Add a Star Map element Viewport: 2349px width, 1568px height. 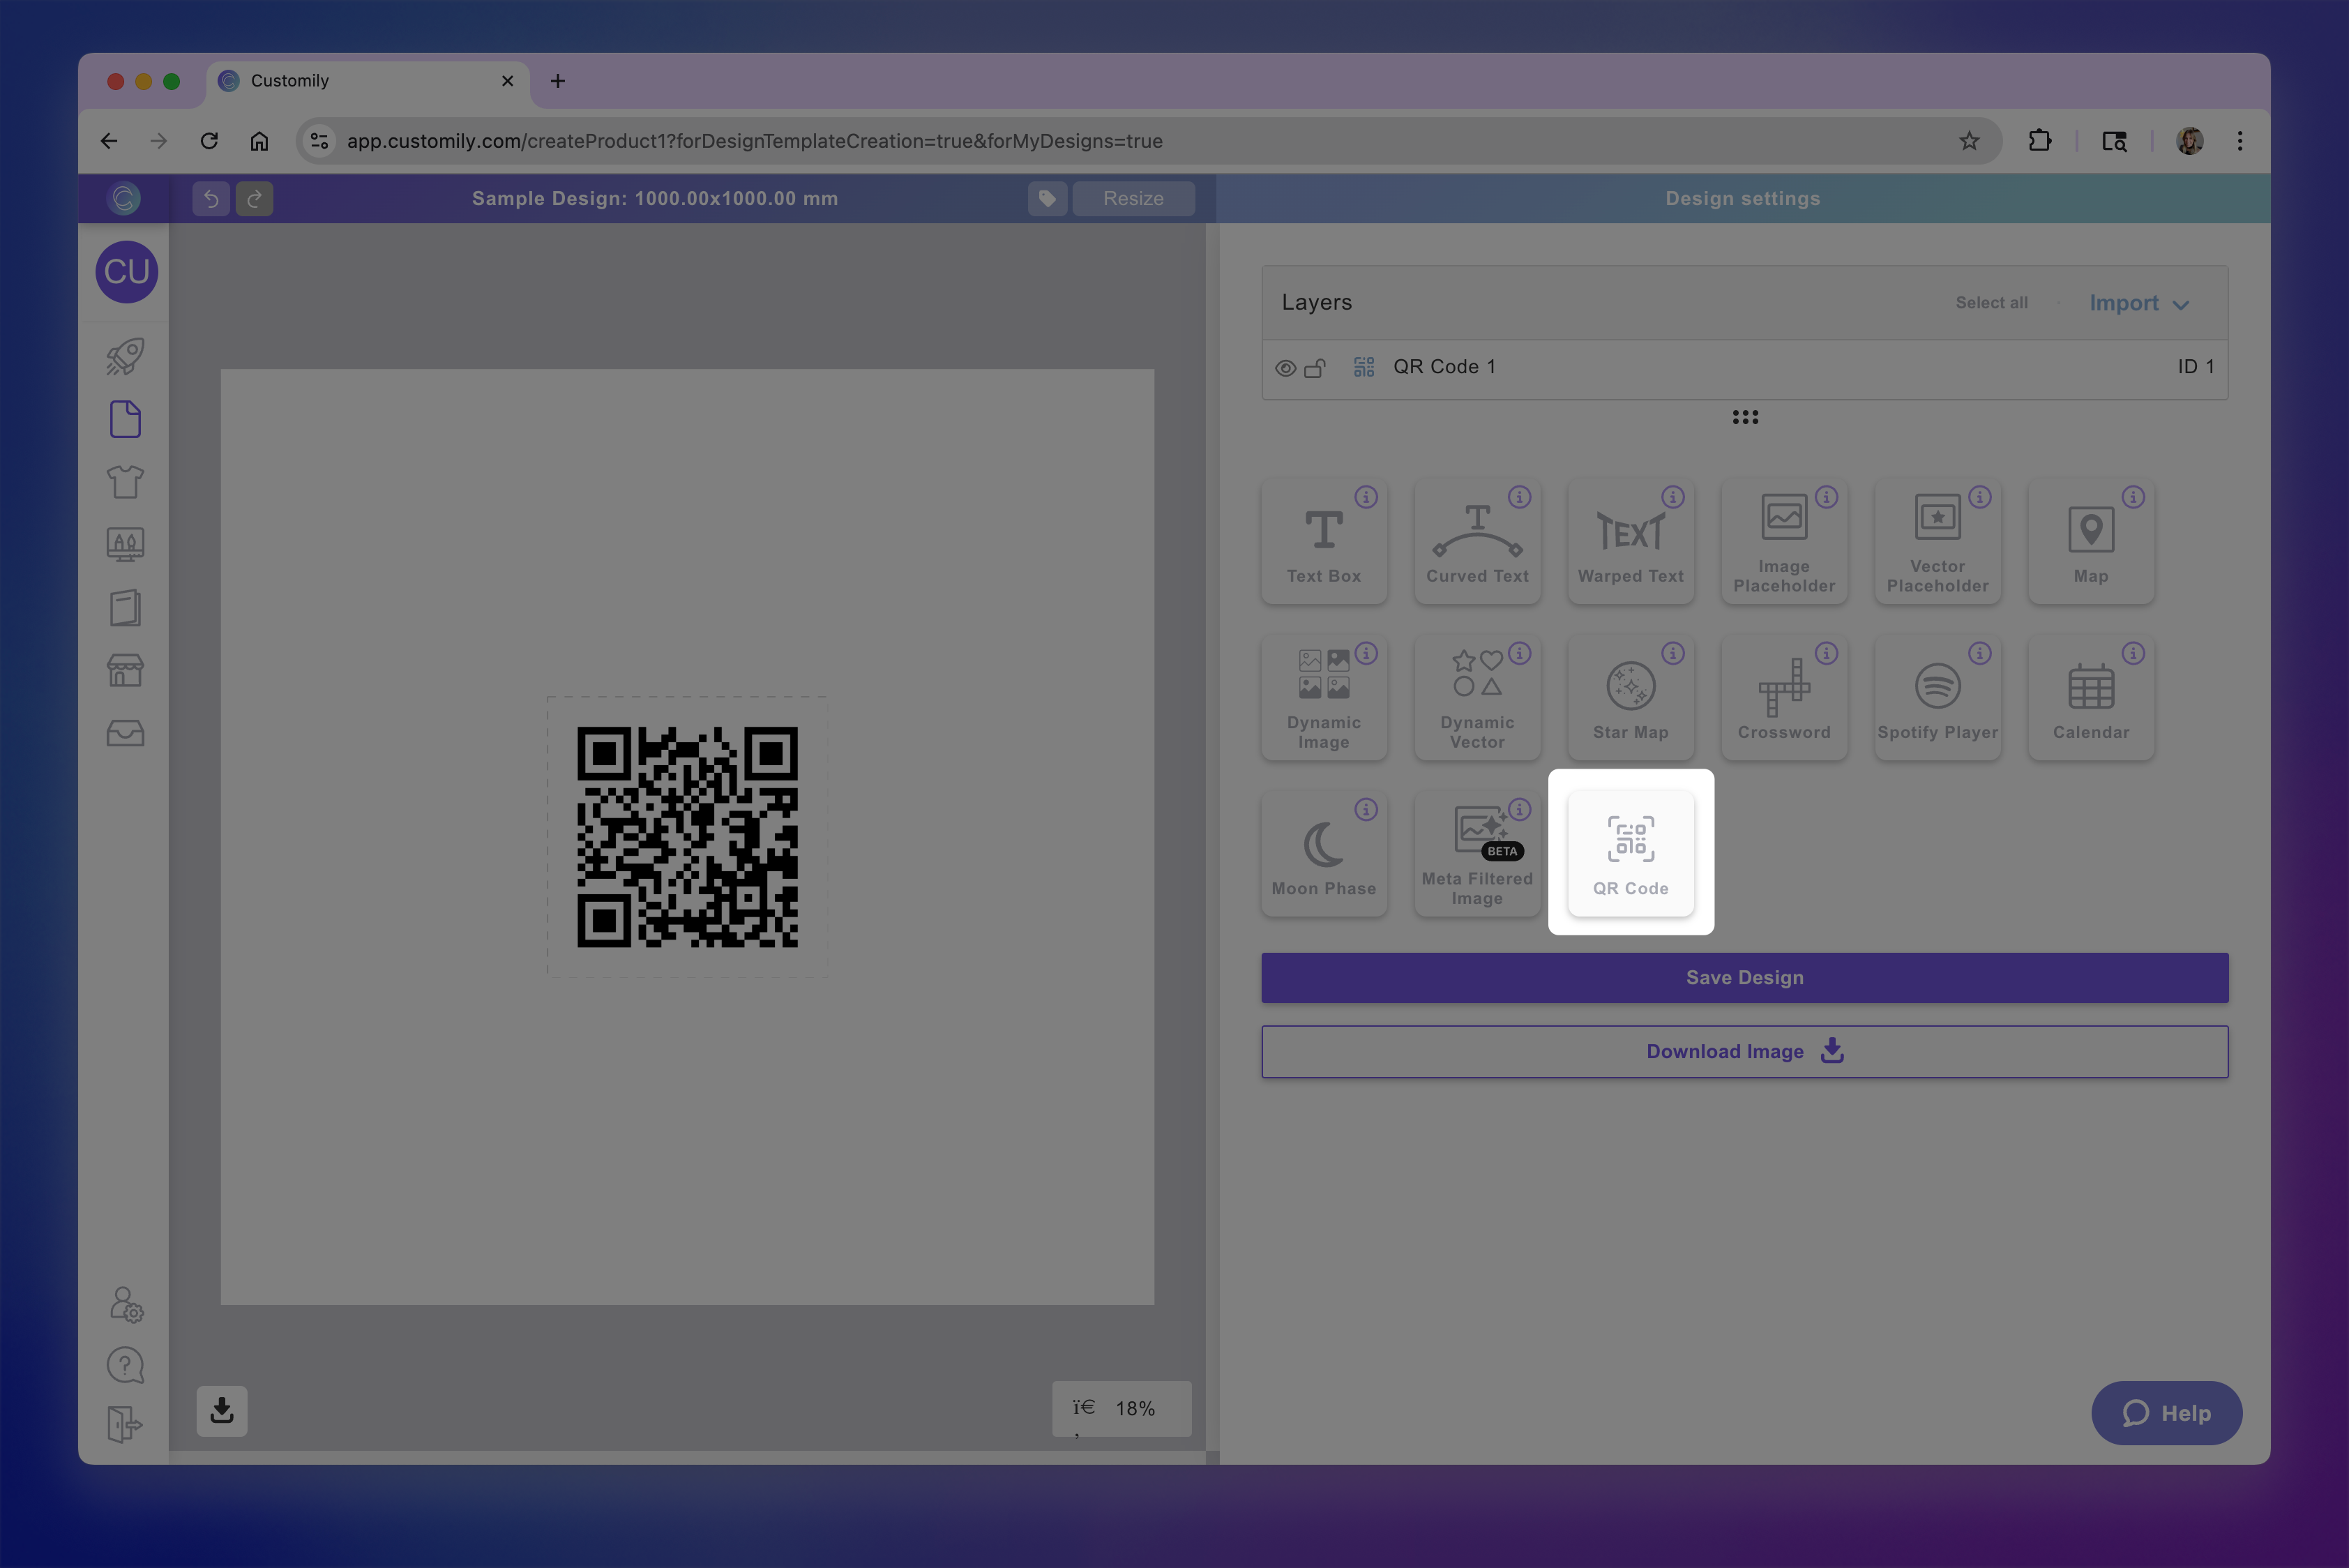click(1631, 697)
